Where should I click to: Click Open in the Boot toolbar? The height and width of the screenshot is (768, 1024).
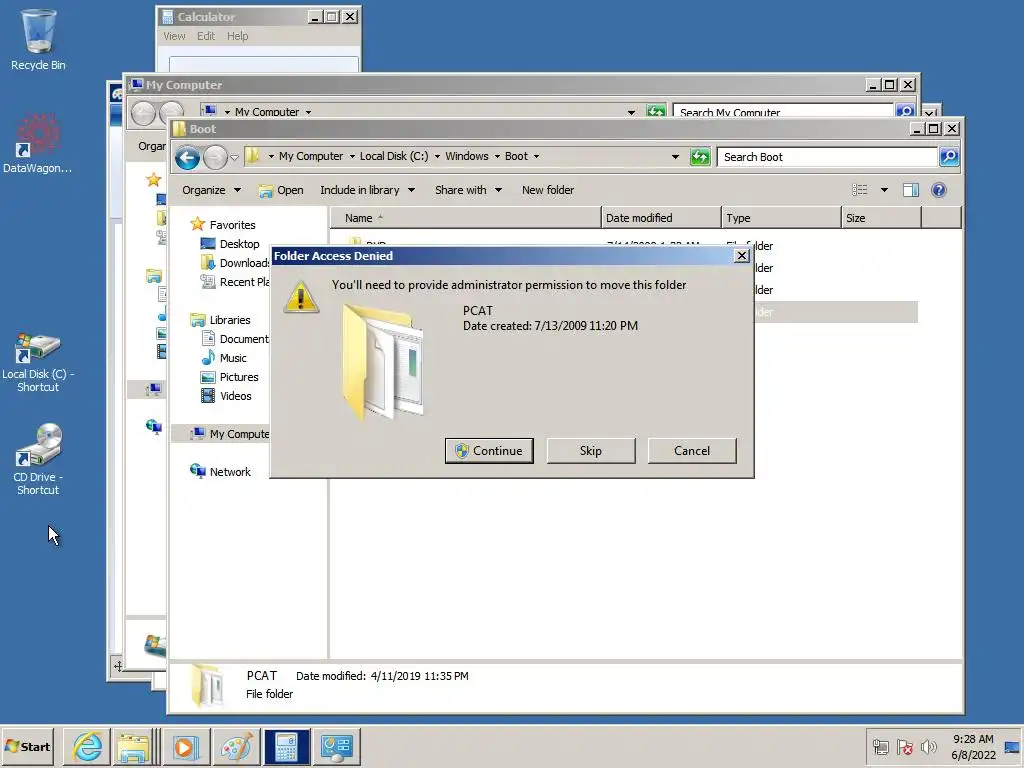point(281,190)
